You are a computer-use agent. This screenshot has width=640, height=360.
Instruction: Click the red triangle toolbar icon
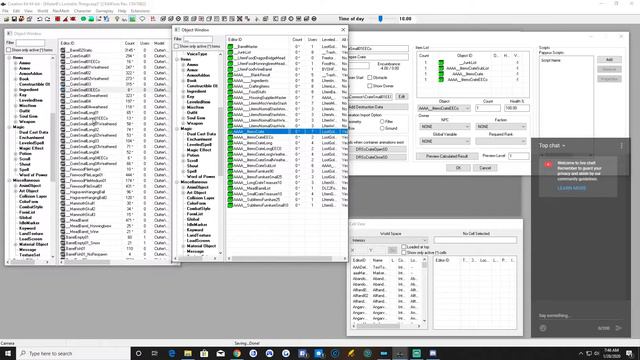click(65, 19)
